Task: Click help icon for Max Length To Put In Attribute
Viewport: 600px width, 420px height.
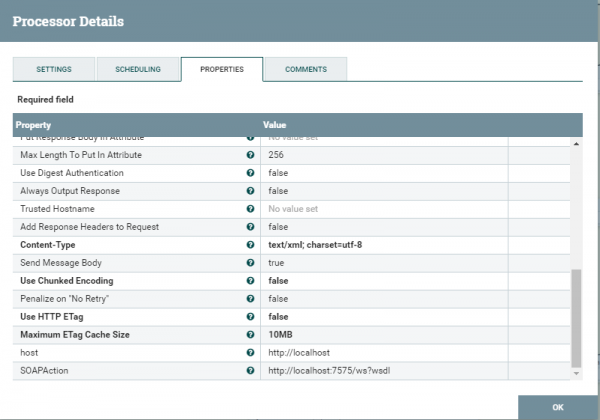Action: 250,155
